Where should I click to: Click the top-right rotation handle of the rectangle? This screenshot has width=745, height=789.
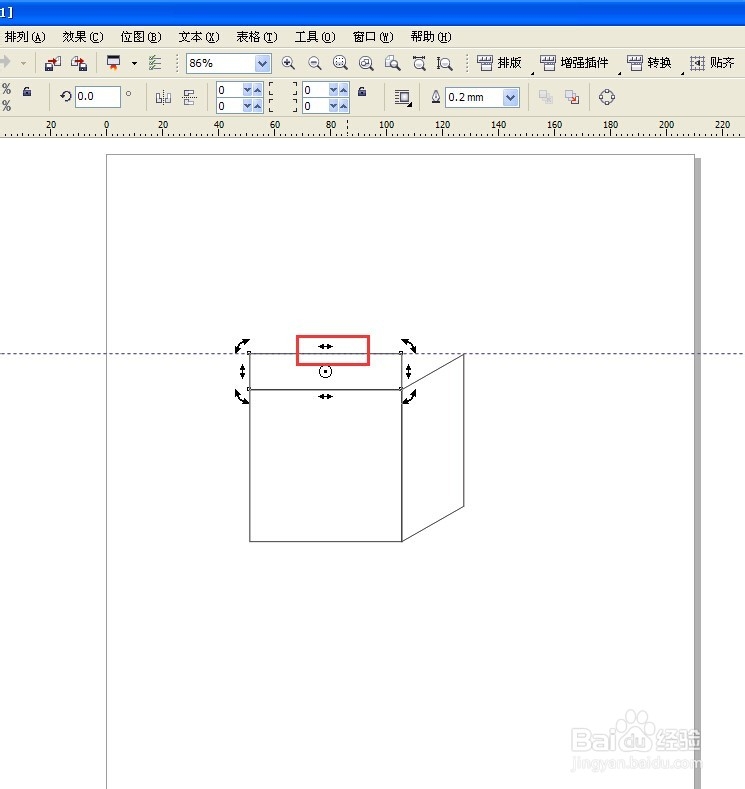click(408, 346)
